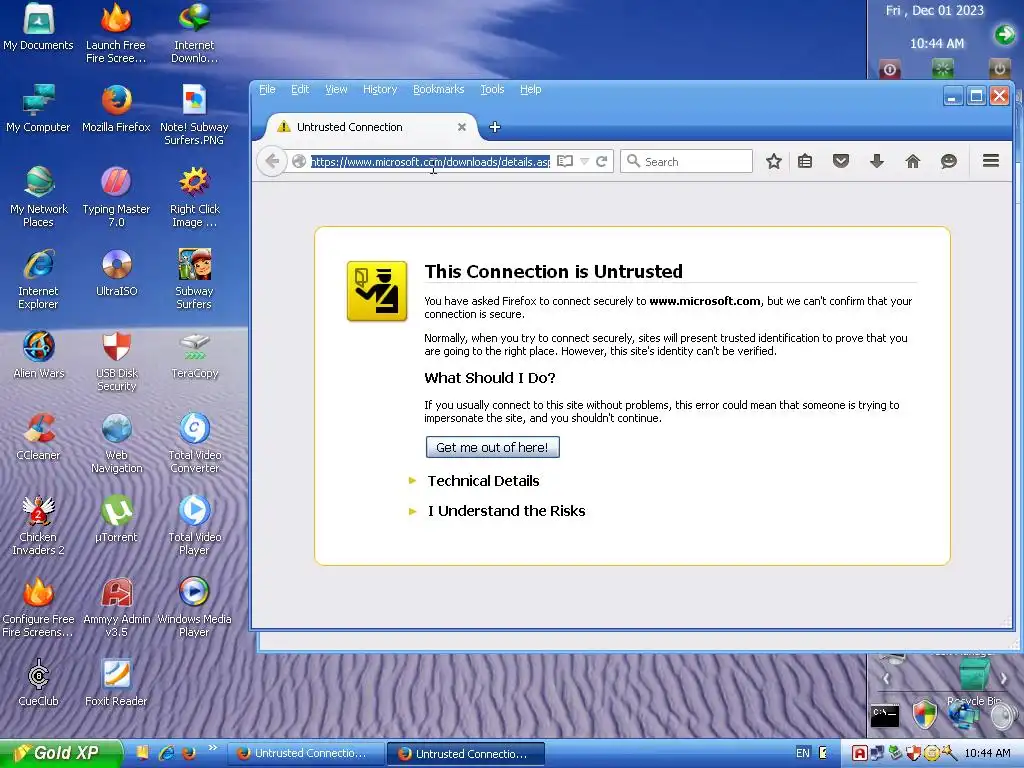This screenshot has width=1024, height=768.
Task: Click the site identity globe icon
Action: pyautogui.click(x=298, y=161)
